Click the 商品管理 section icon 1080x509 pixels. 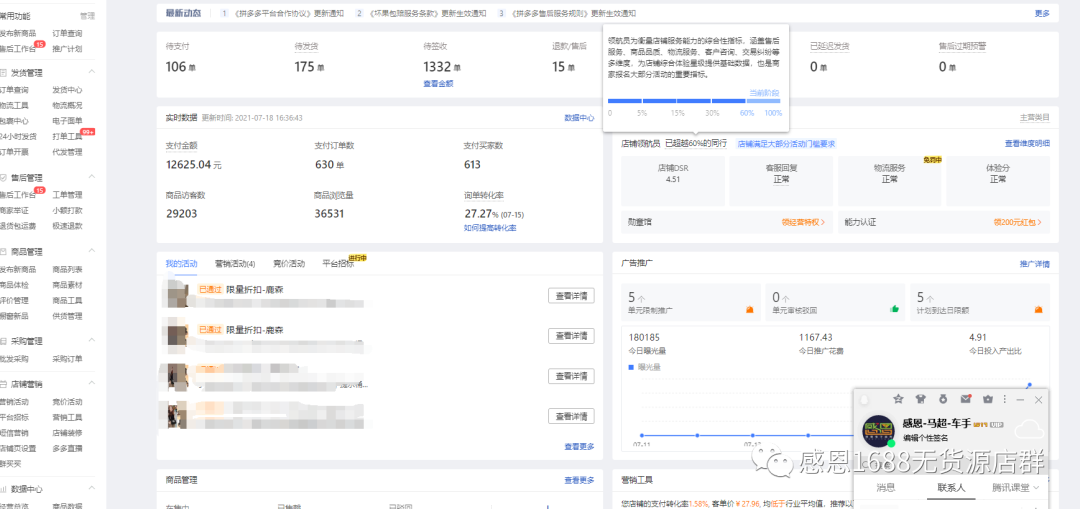pyautogui.click(x=3, y=251)
